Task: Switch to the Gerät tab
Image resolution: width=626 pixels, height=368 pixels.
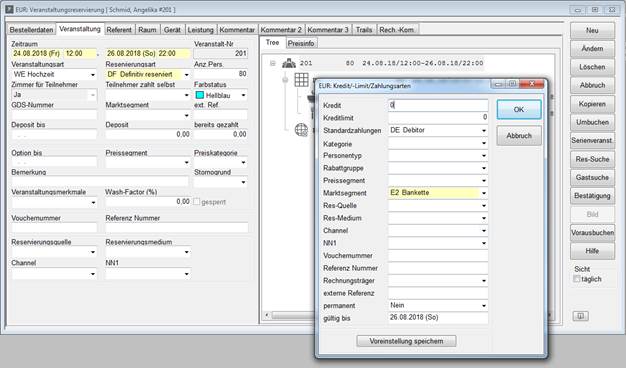Action: 172,30
